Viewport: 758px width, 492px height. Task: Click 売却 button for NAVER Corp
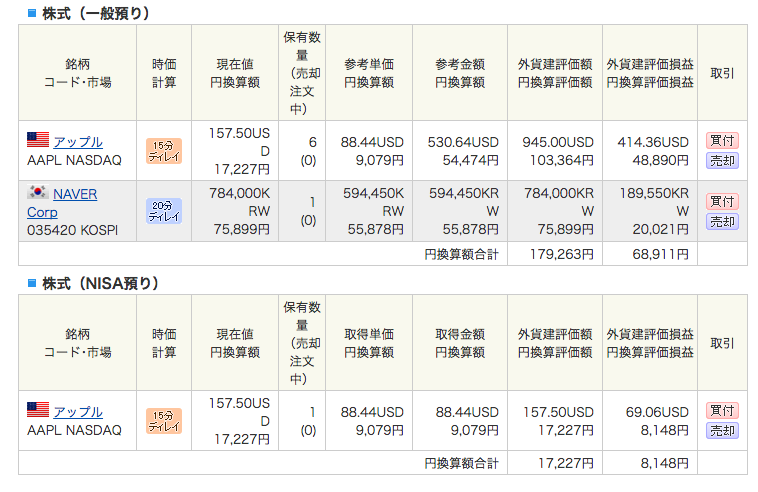point(722,222)
